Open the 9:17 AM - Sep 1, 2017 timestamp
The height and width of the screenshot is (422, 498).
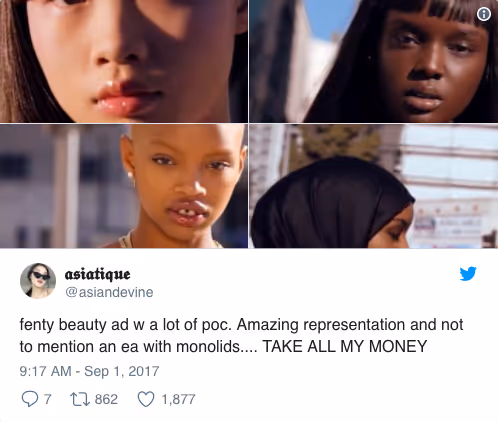(89, 371)
